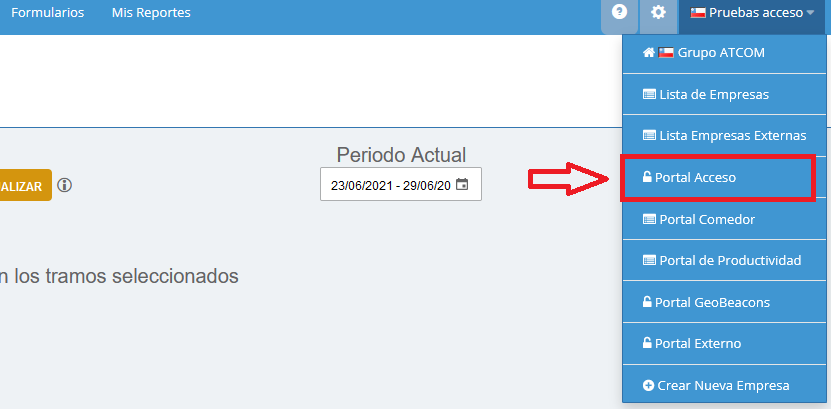Open the Periodo Actual date range picker

401,184
